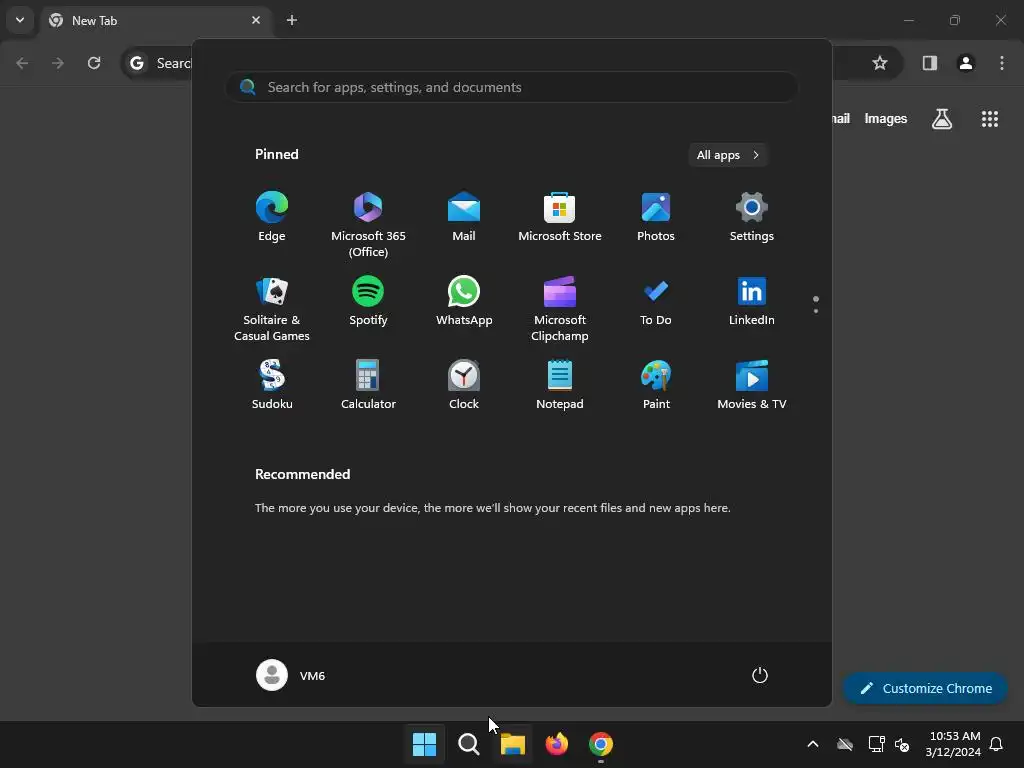This screenshot has width=1024, height=768.
Task: Open the notification bell on taskbar
Action: pos(997,744)
